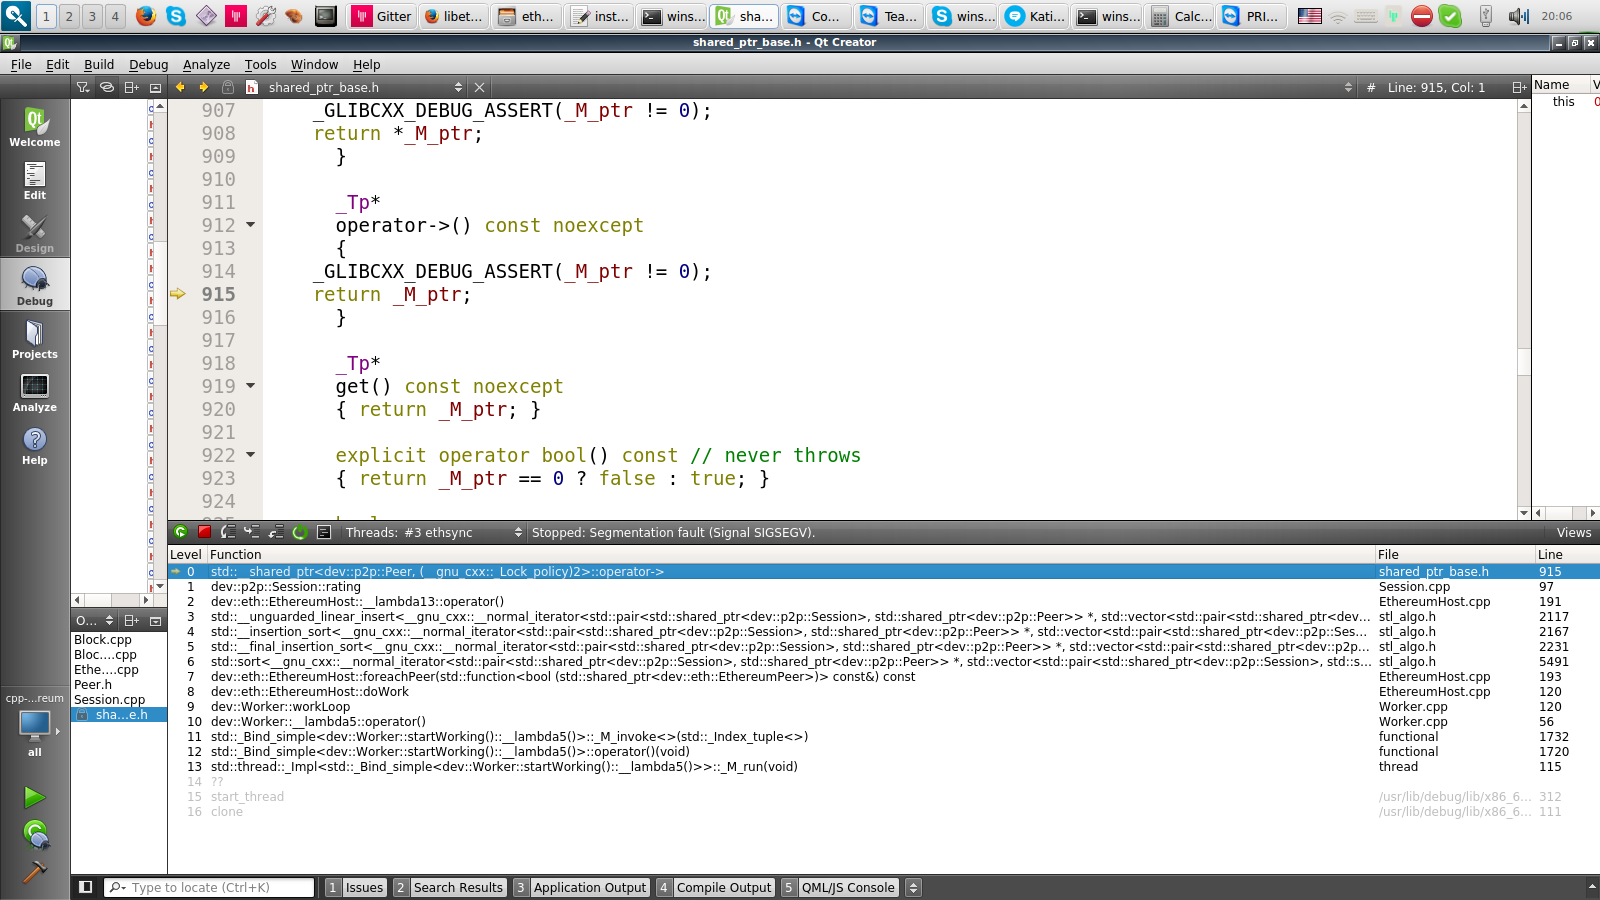Open the Window menu
The image size is (1600, 900).
coord(314,64)
